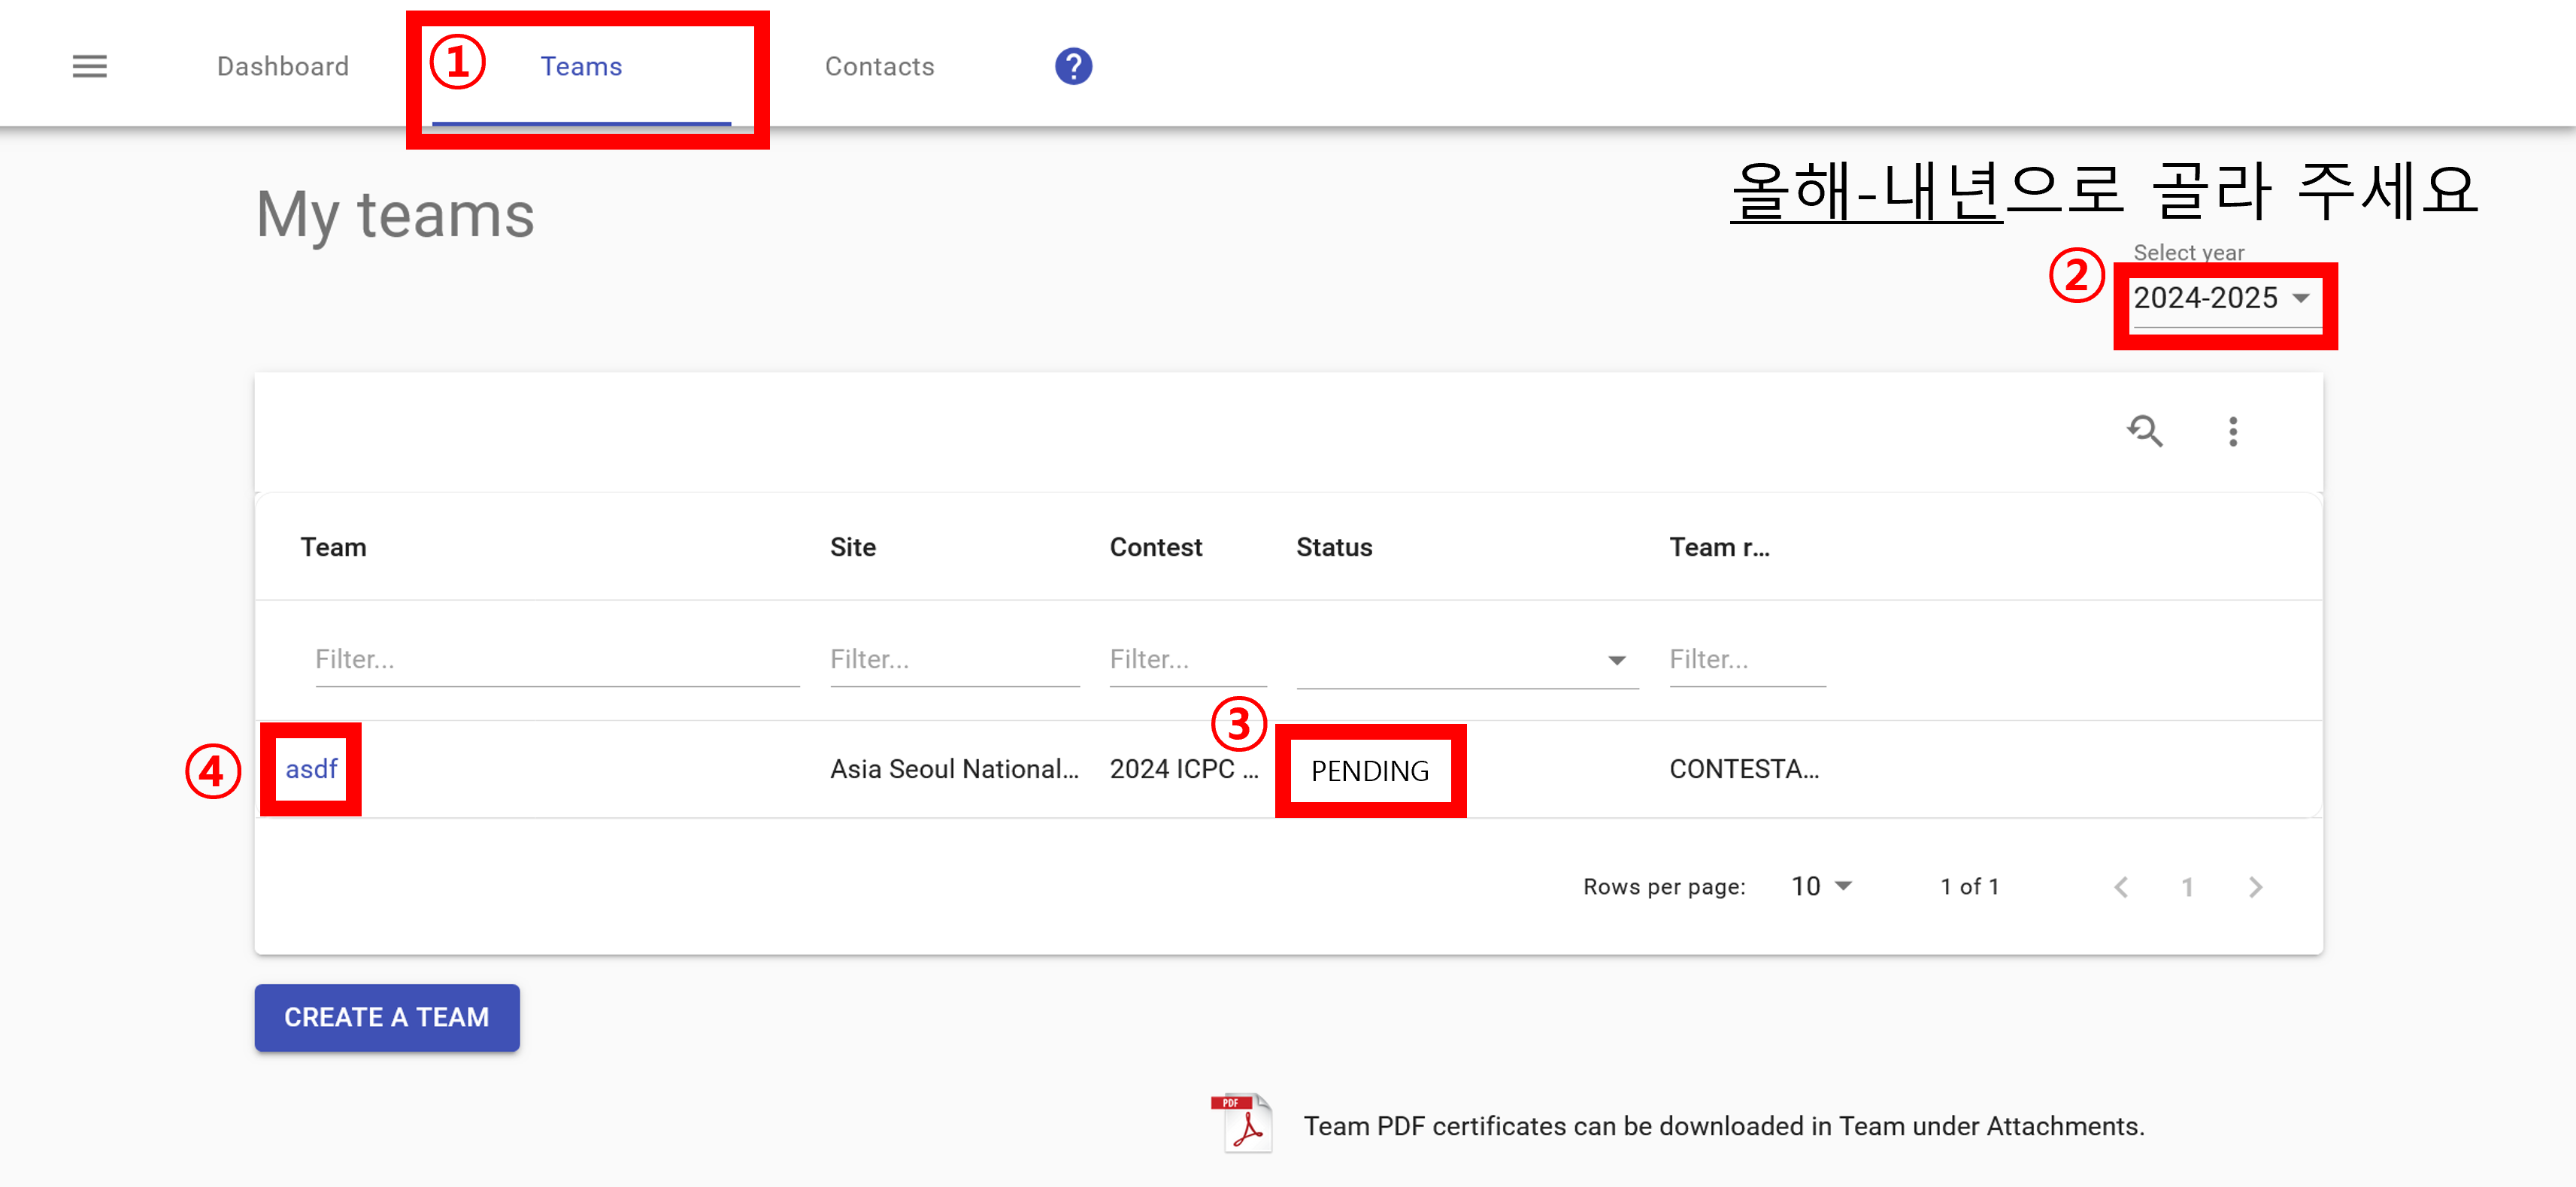
Task: Sort by the Status column header
Action: tap(1333, 547)
